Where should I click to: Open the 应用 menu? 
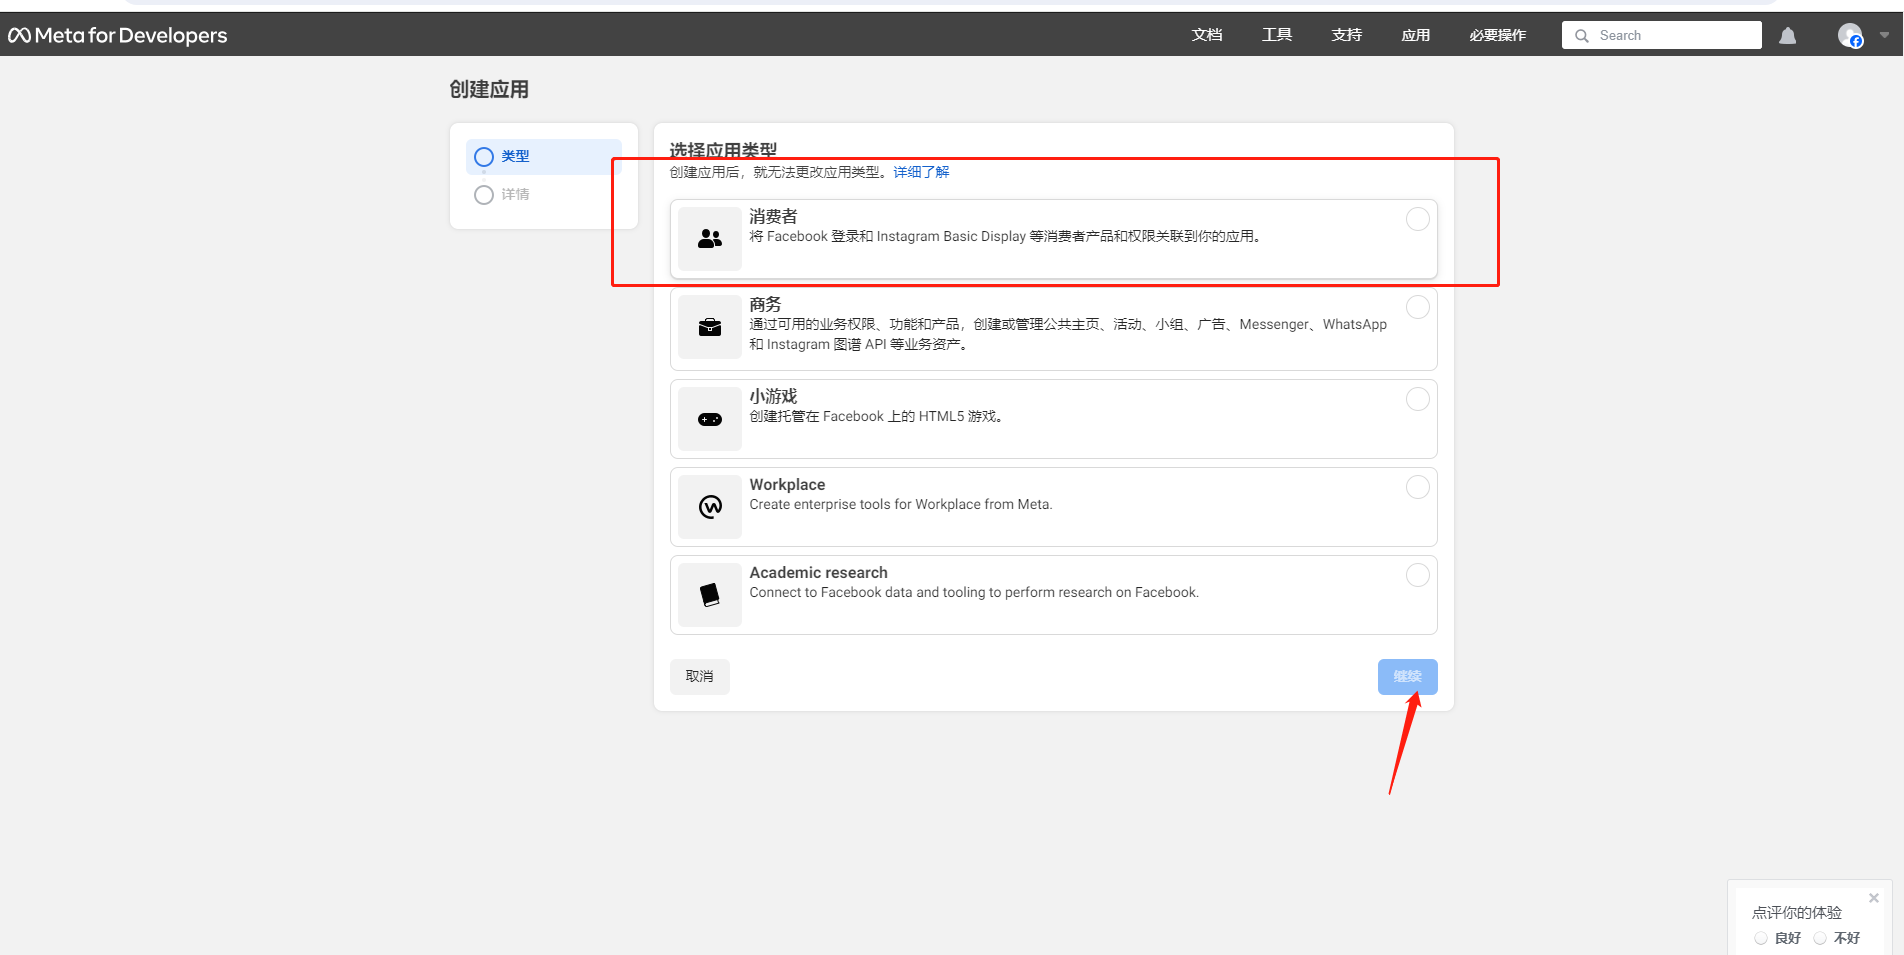click(x=1416, y=35)
